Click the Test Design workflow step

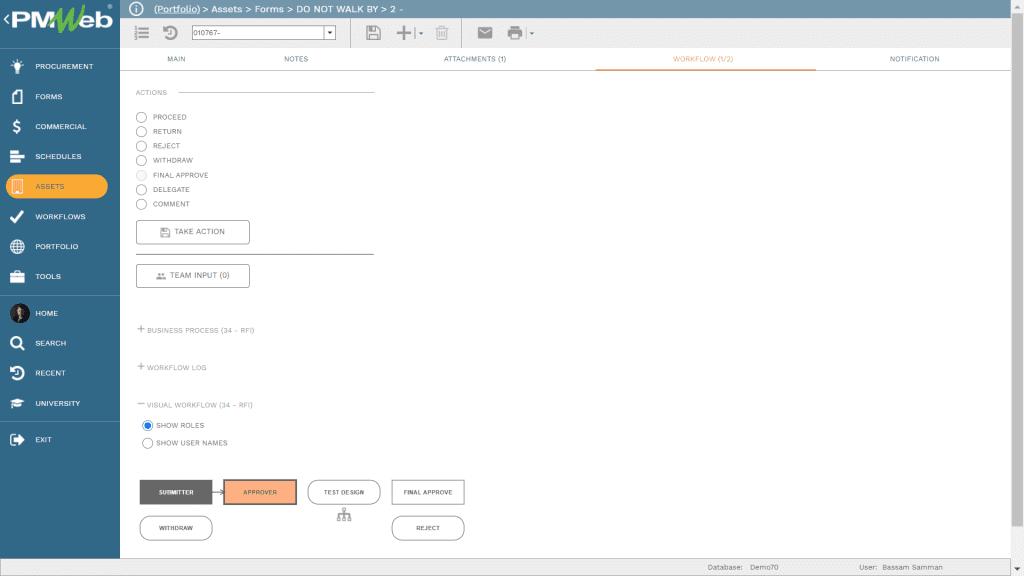[x=344, y=492]
